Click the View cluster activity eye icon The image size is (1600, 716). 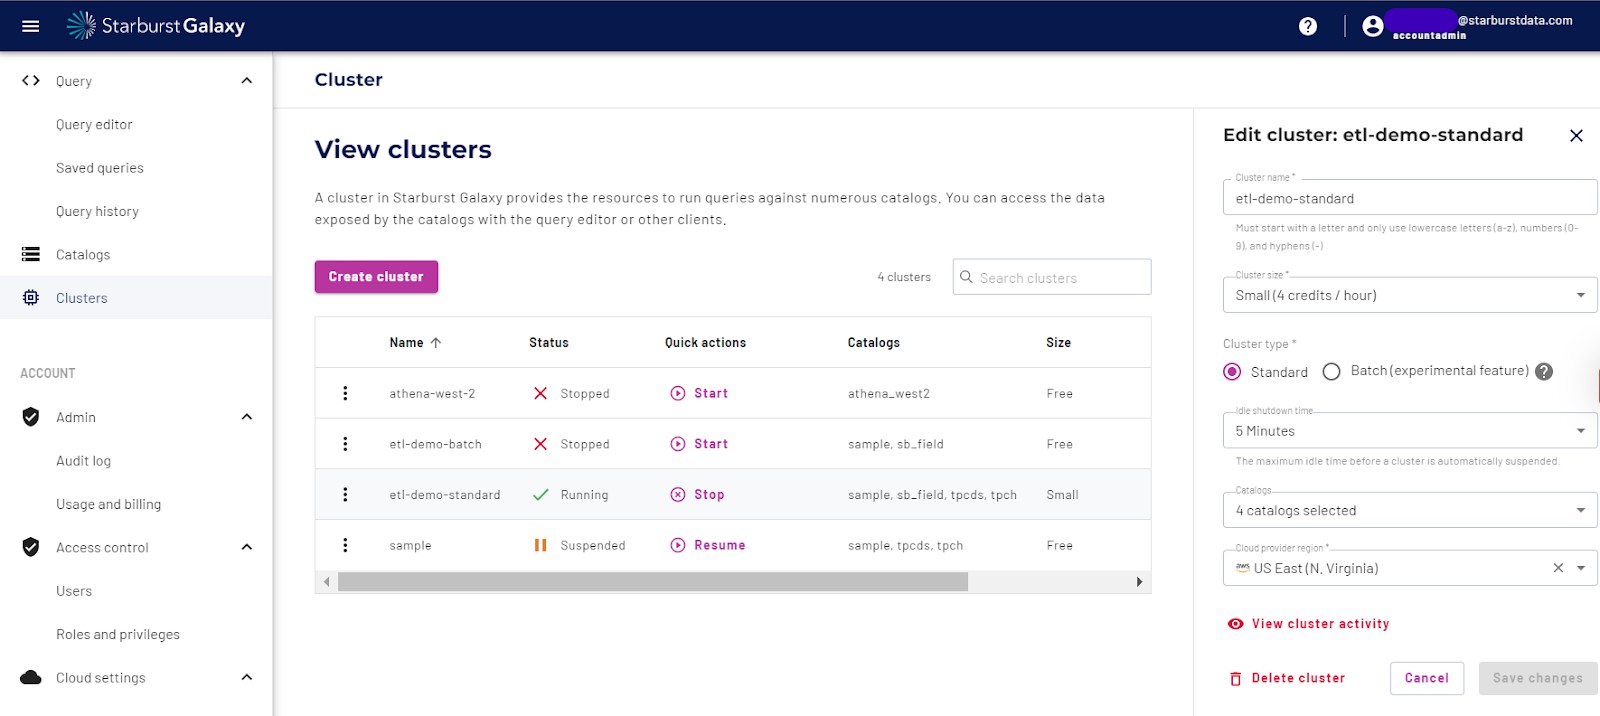[x=1236, y=624]
